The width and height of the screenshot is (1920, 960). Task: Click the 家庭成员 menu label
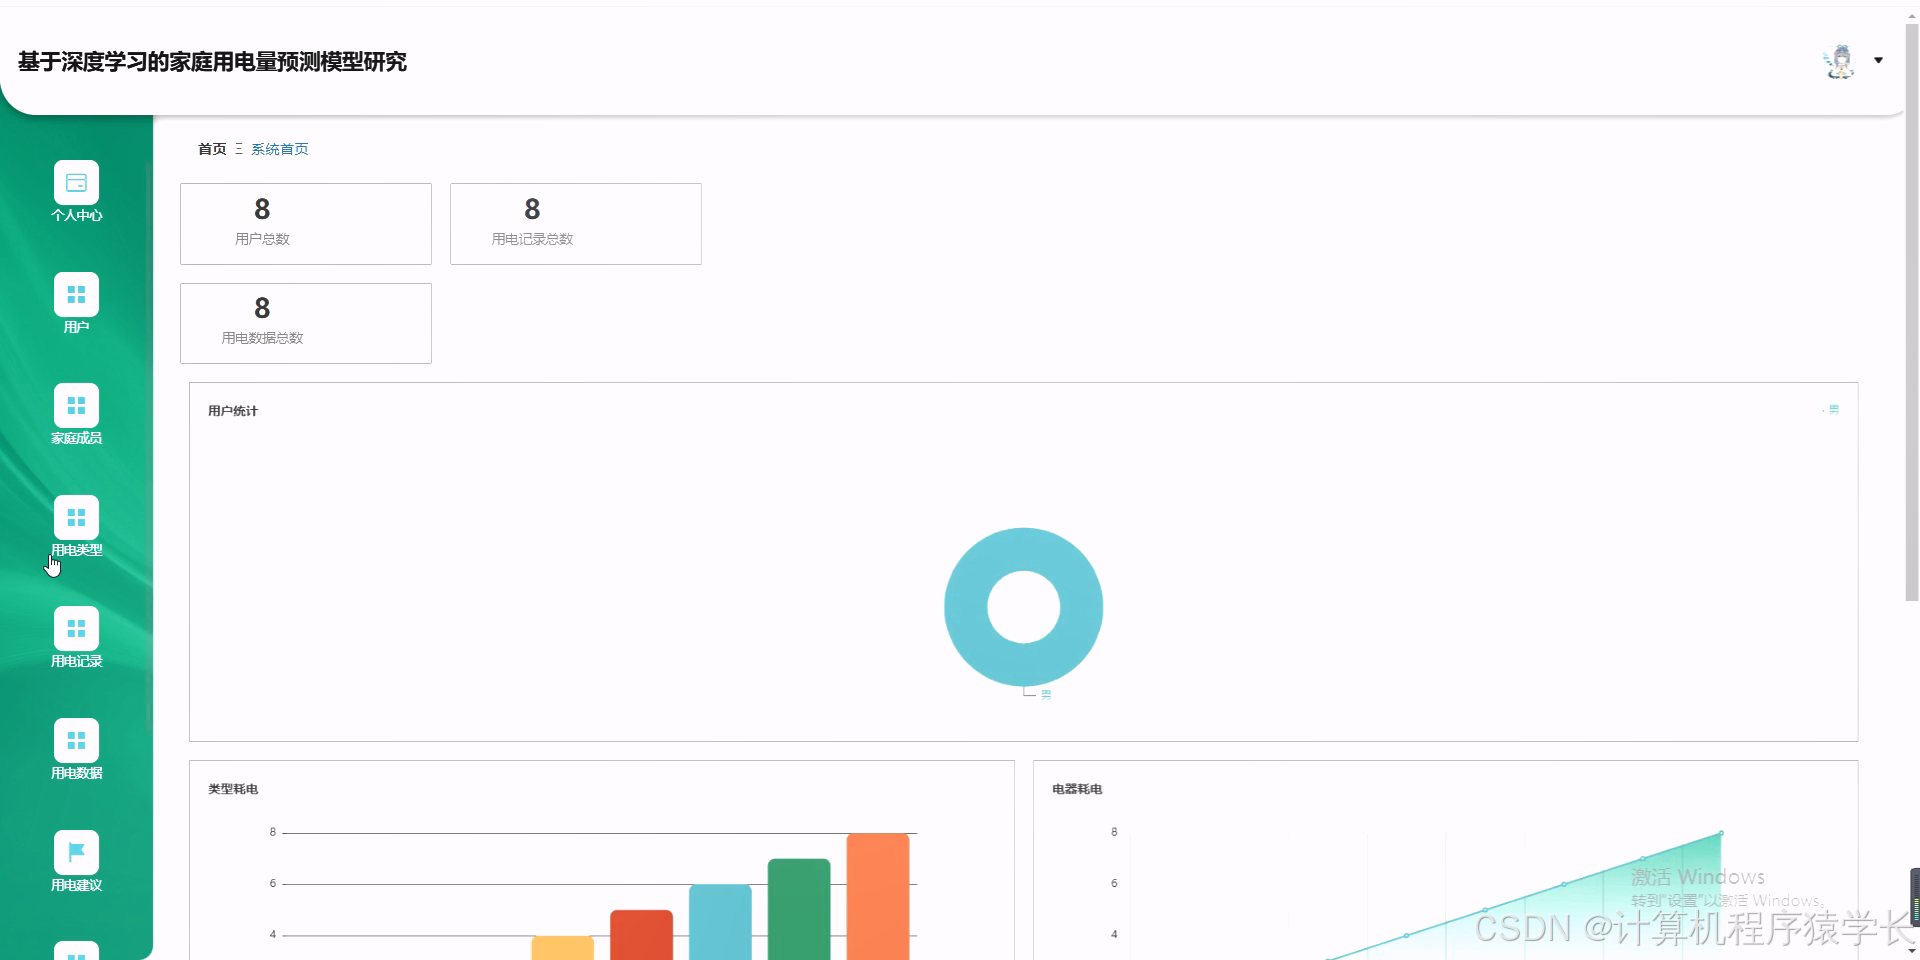pyautogui.click(x=76, y=438)
